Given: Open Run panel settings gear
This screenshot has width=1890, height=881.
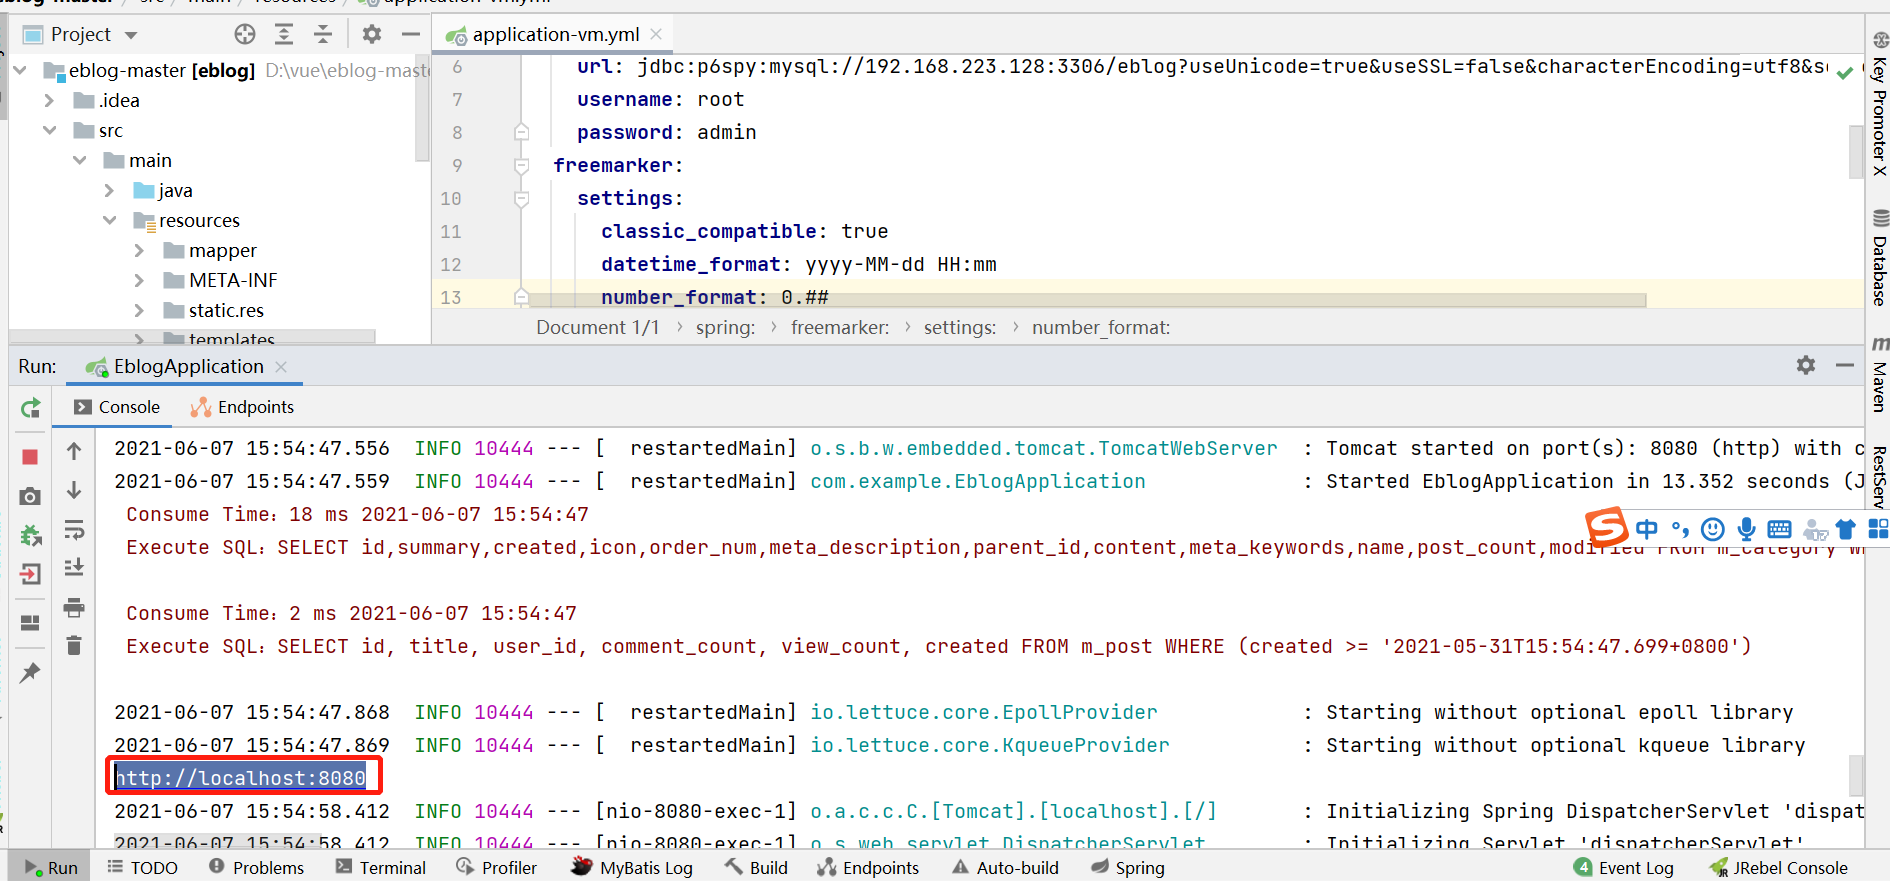Looking at the screenshot, I should (x=1806, y=365).
